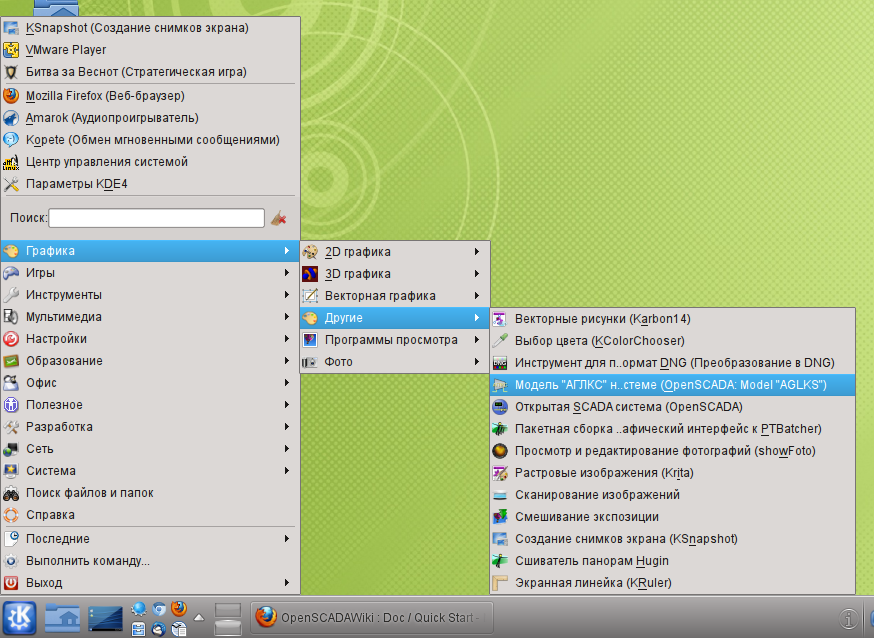Click the PTBatcher icon
This screenshot has height=638, width=874.
pos(500,428)
